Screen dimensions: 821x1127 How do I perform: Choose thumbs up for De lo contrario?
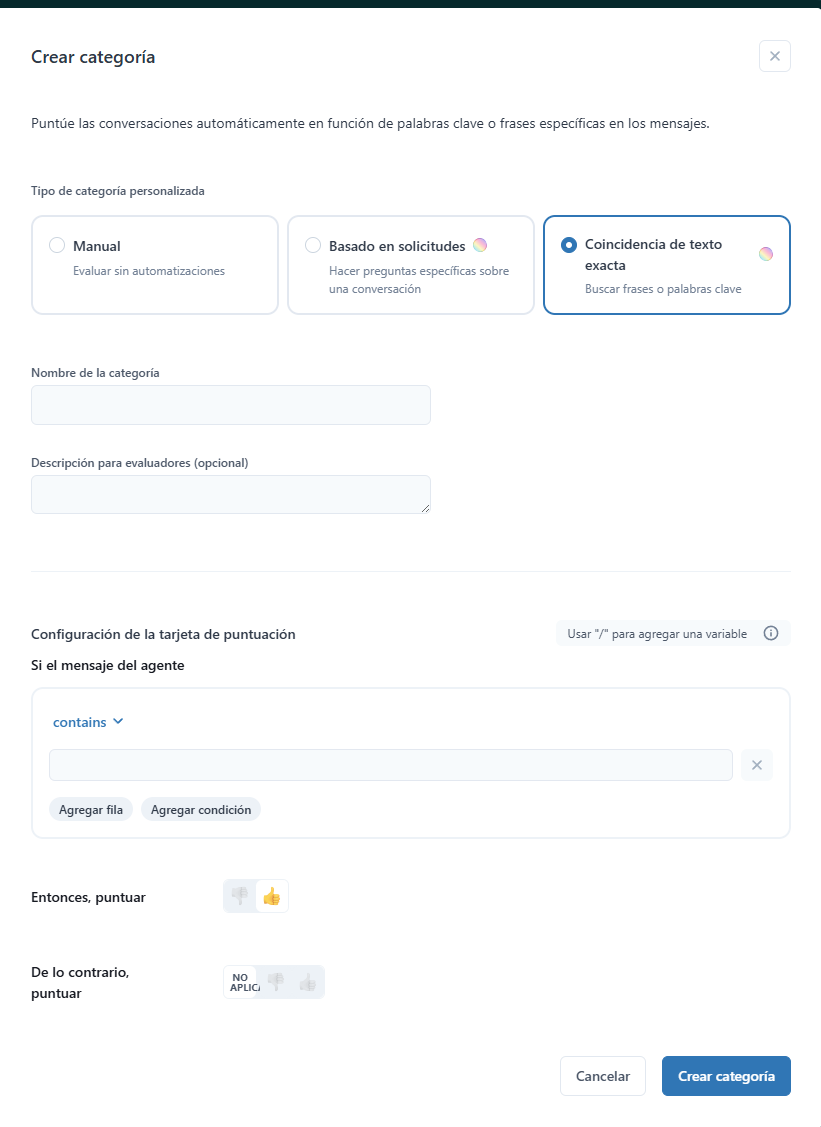click(x=308, y=982)
